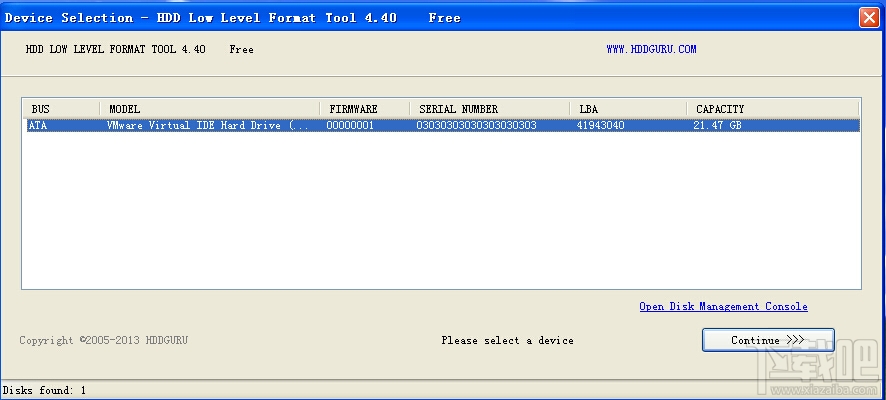Sort by the FIRMWARE column header

pos(364,108)
